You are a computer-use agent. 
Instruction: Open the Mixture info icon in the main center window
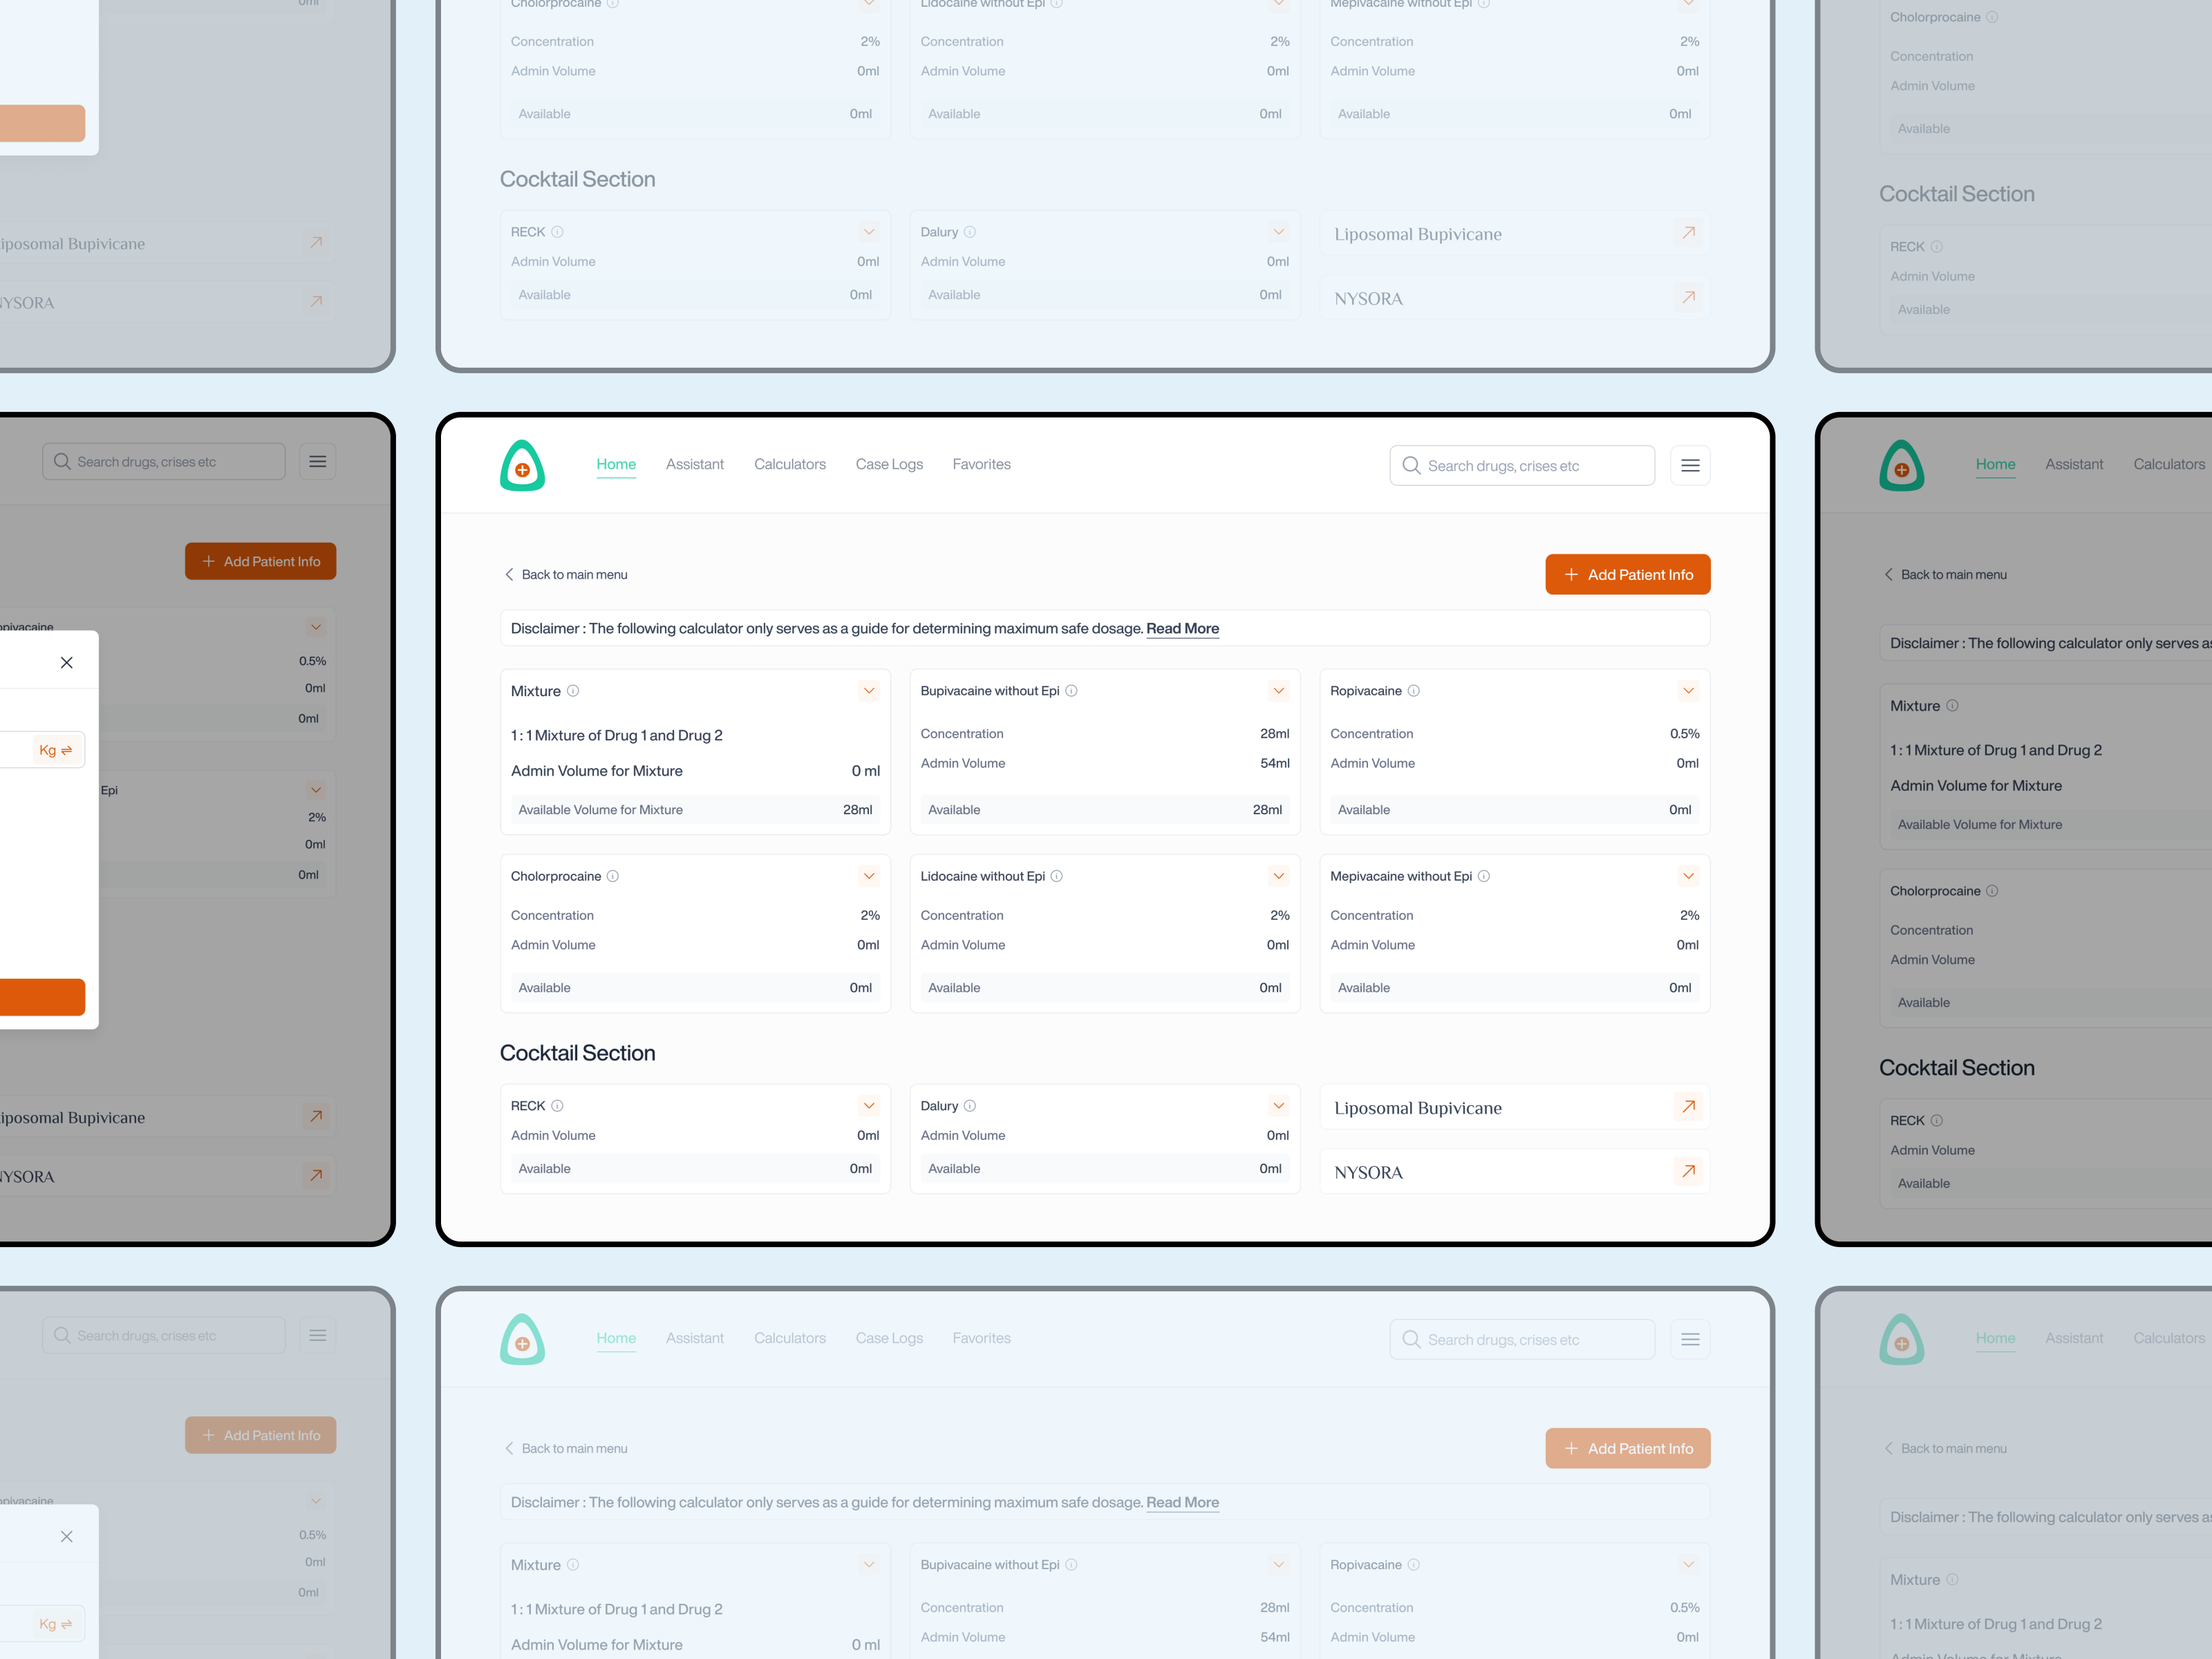pyautogui.click(x=573, y=690)
